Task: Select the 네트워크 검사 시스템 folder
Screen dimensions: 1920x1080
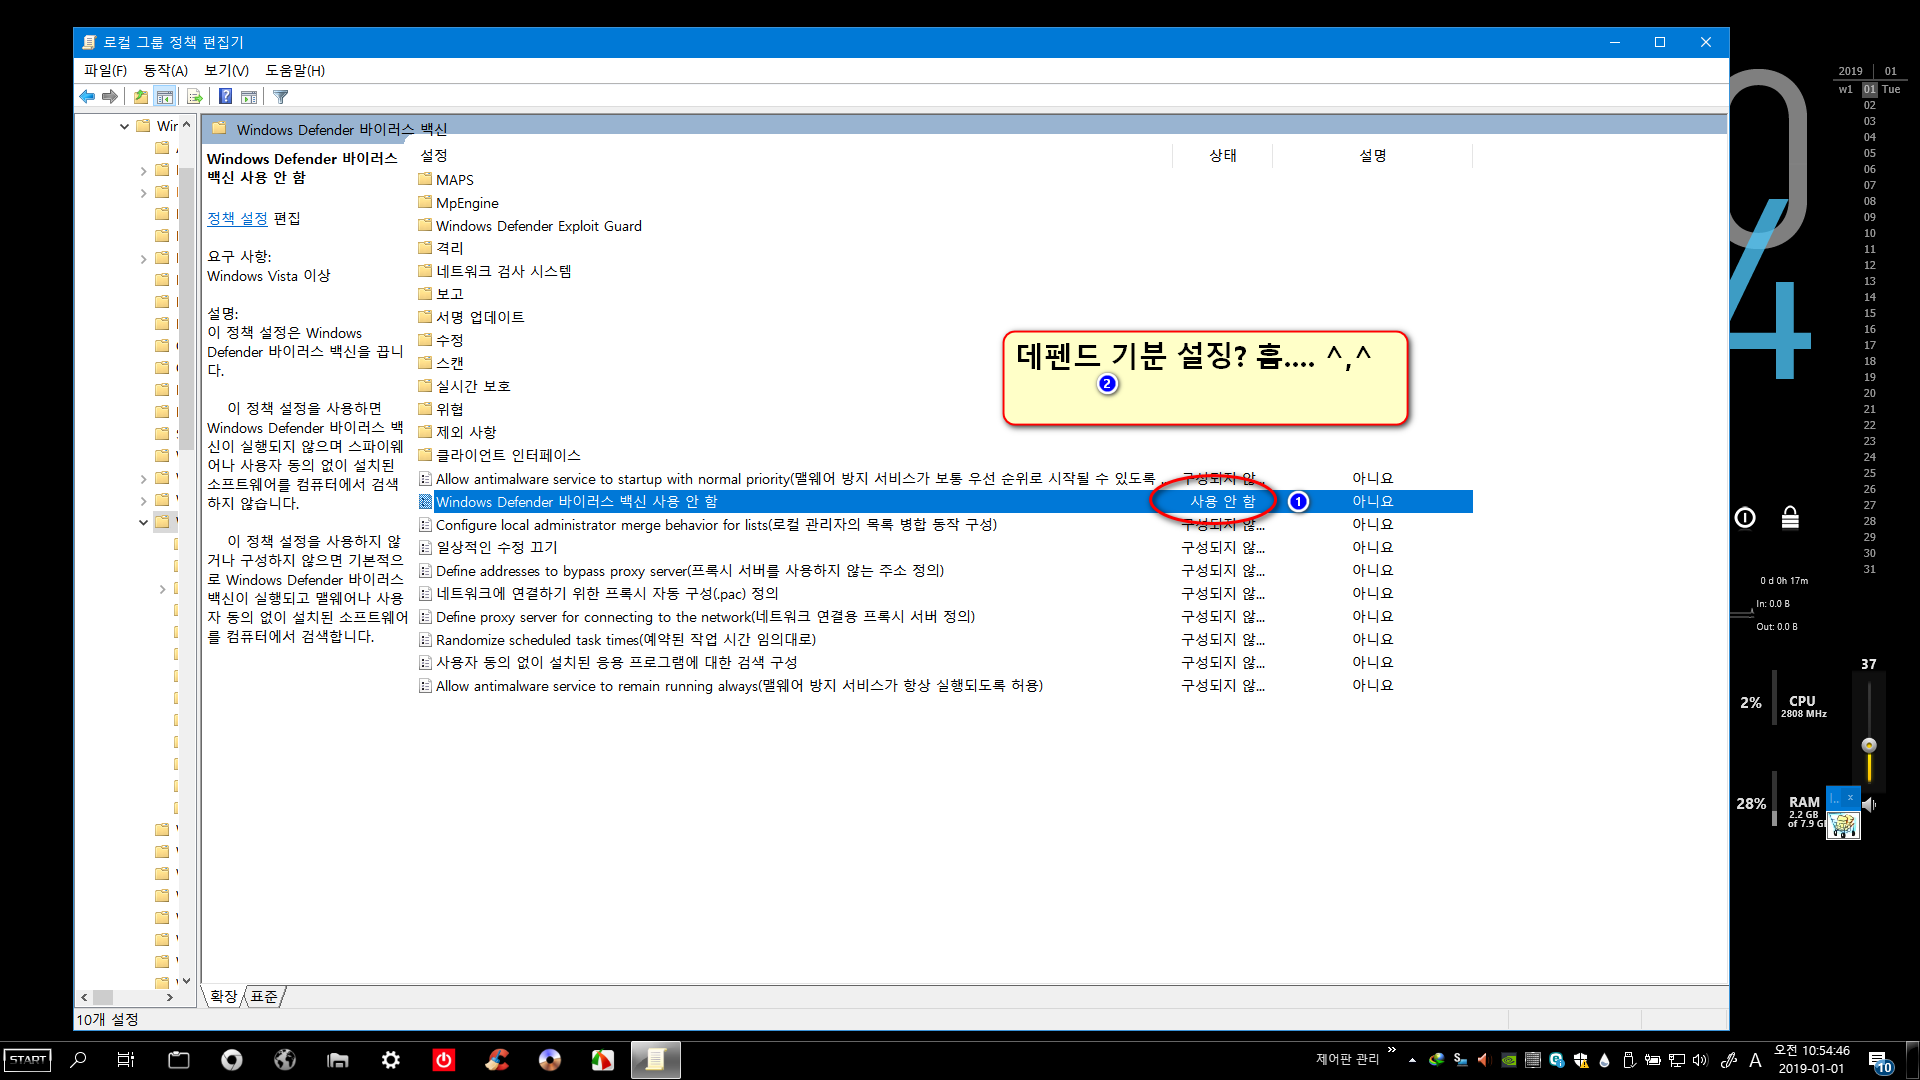Action: [495, 271]
